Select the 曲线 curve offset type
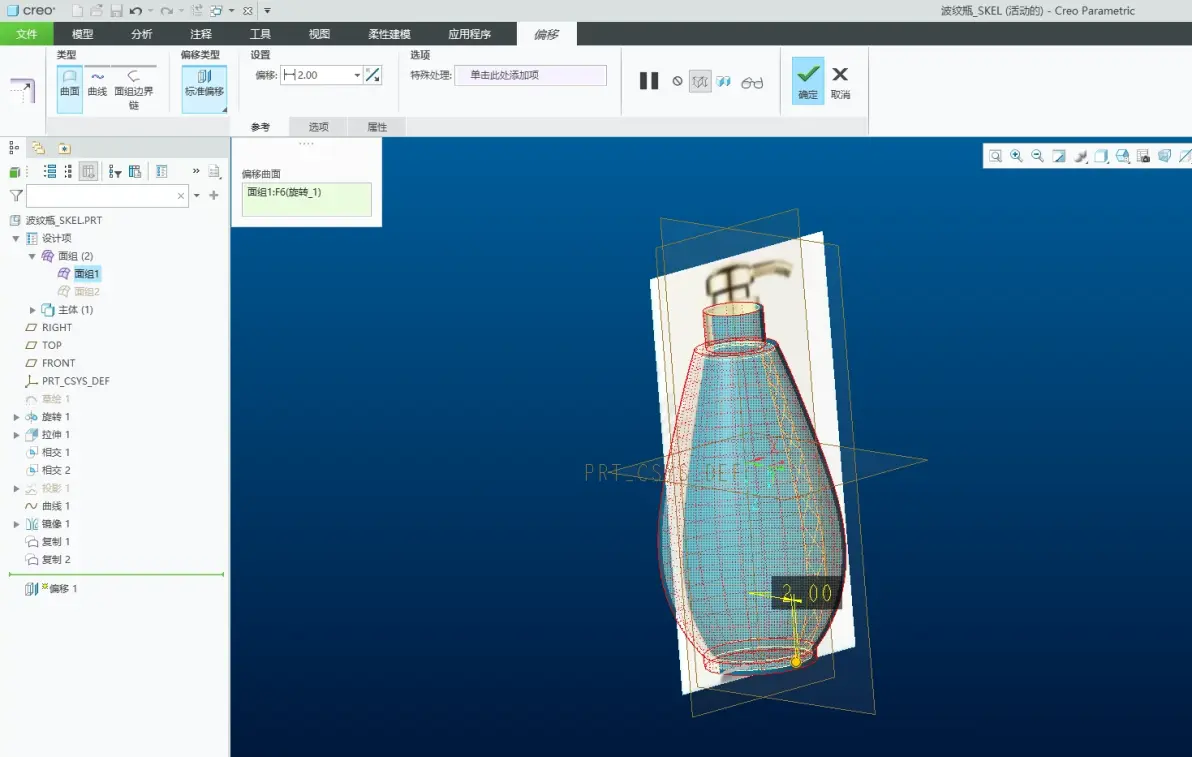The height and width of the screenshot is (757, 1192). [x=97, y=84]
